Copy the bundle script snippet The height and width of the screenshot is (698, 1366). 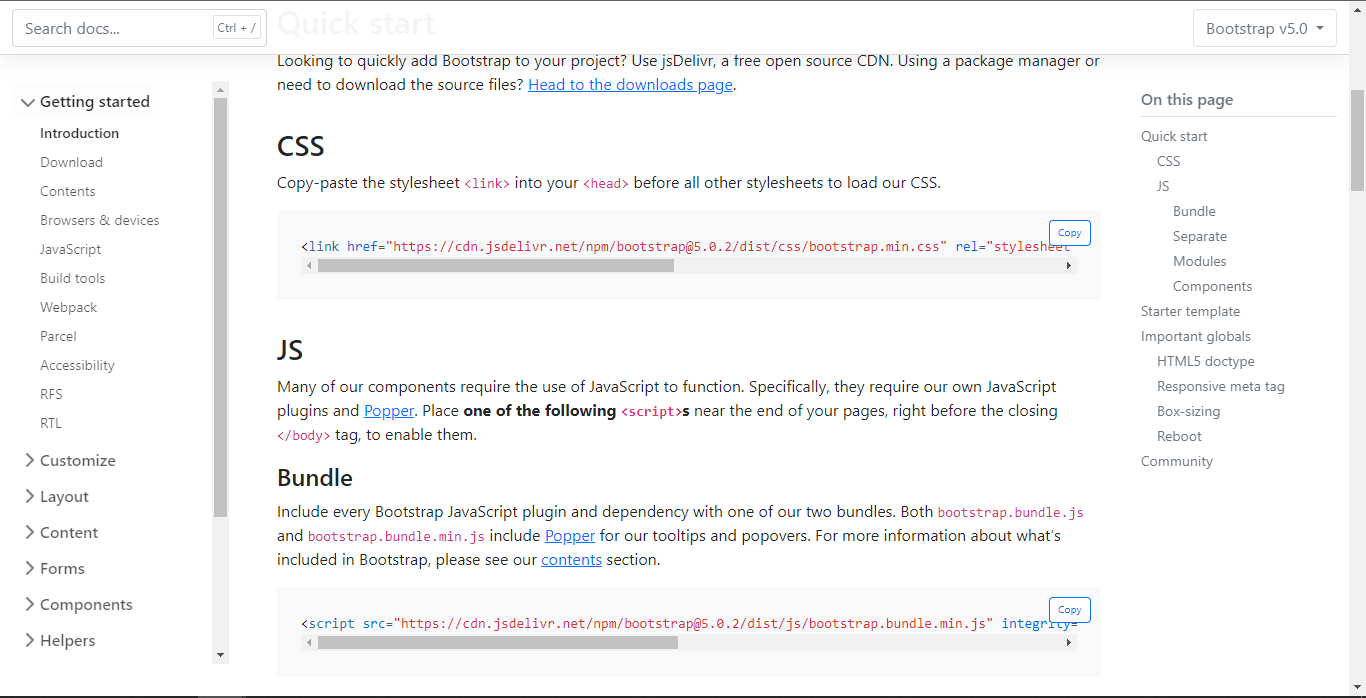(1069, 609)
